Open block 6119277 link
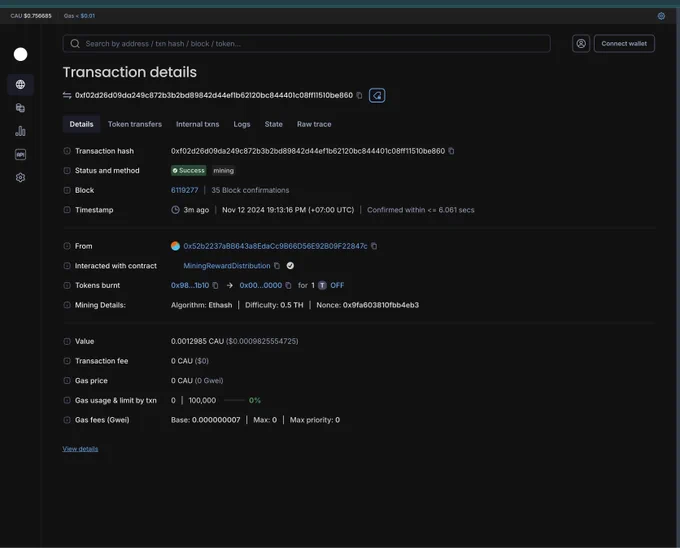This screenshot has height=548, width=680. click(x=184, y=190)
